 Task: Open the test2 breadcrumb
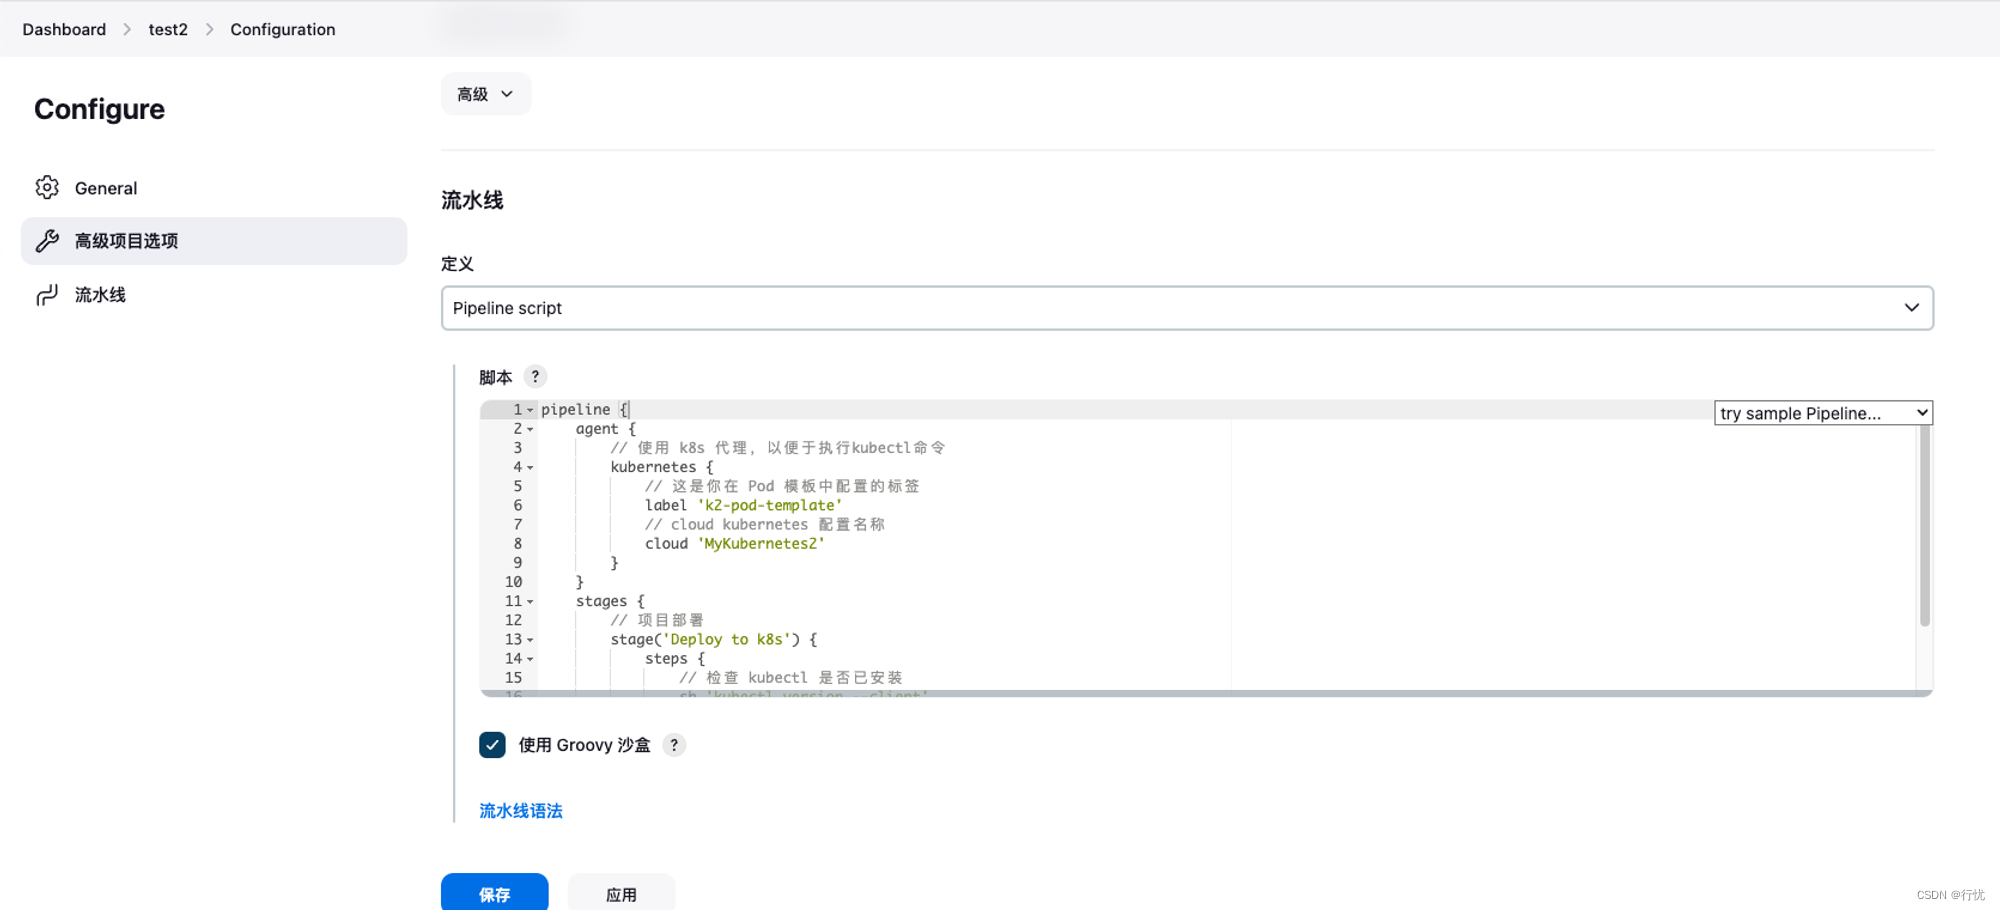[x=168, y=30]
